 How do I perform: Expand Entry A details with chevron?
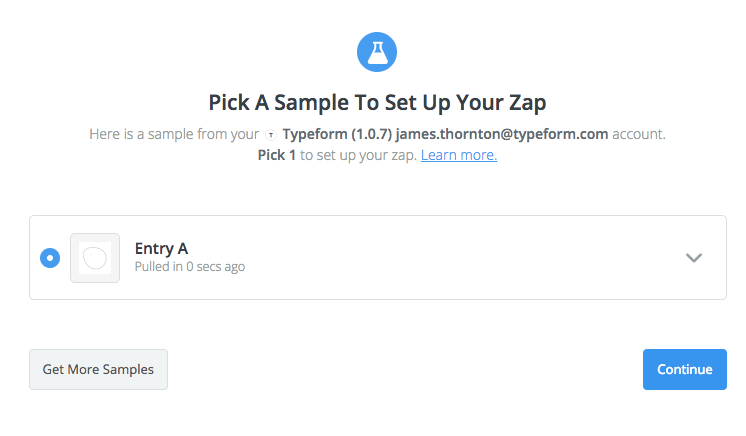click(x=694, y=258)
